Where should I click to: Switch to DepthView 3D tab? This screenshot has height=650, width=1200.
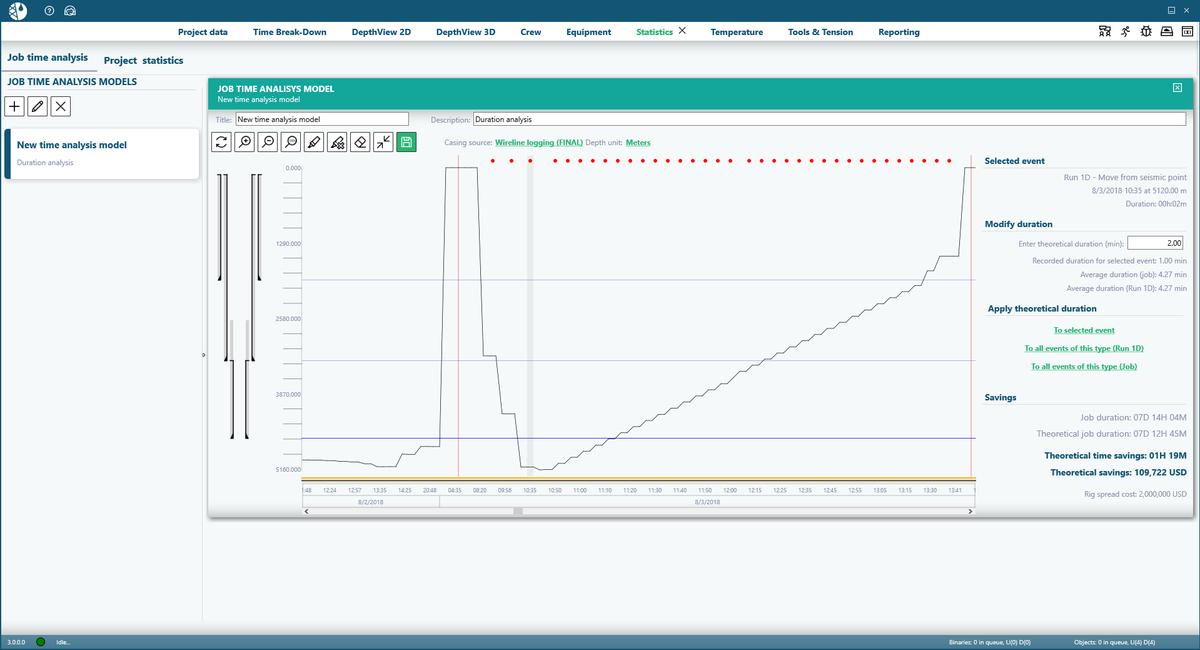click(x=466, y=32)
